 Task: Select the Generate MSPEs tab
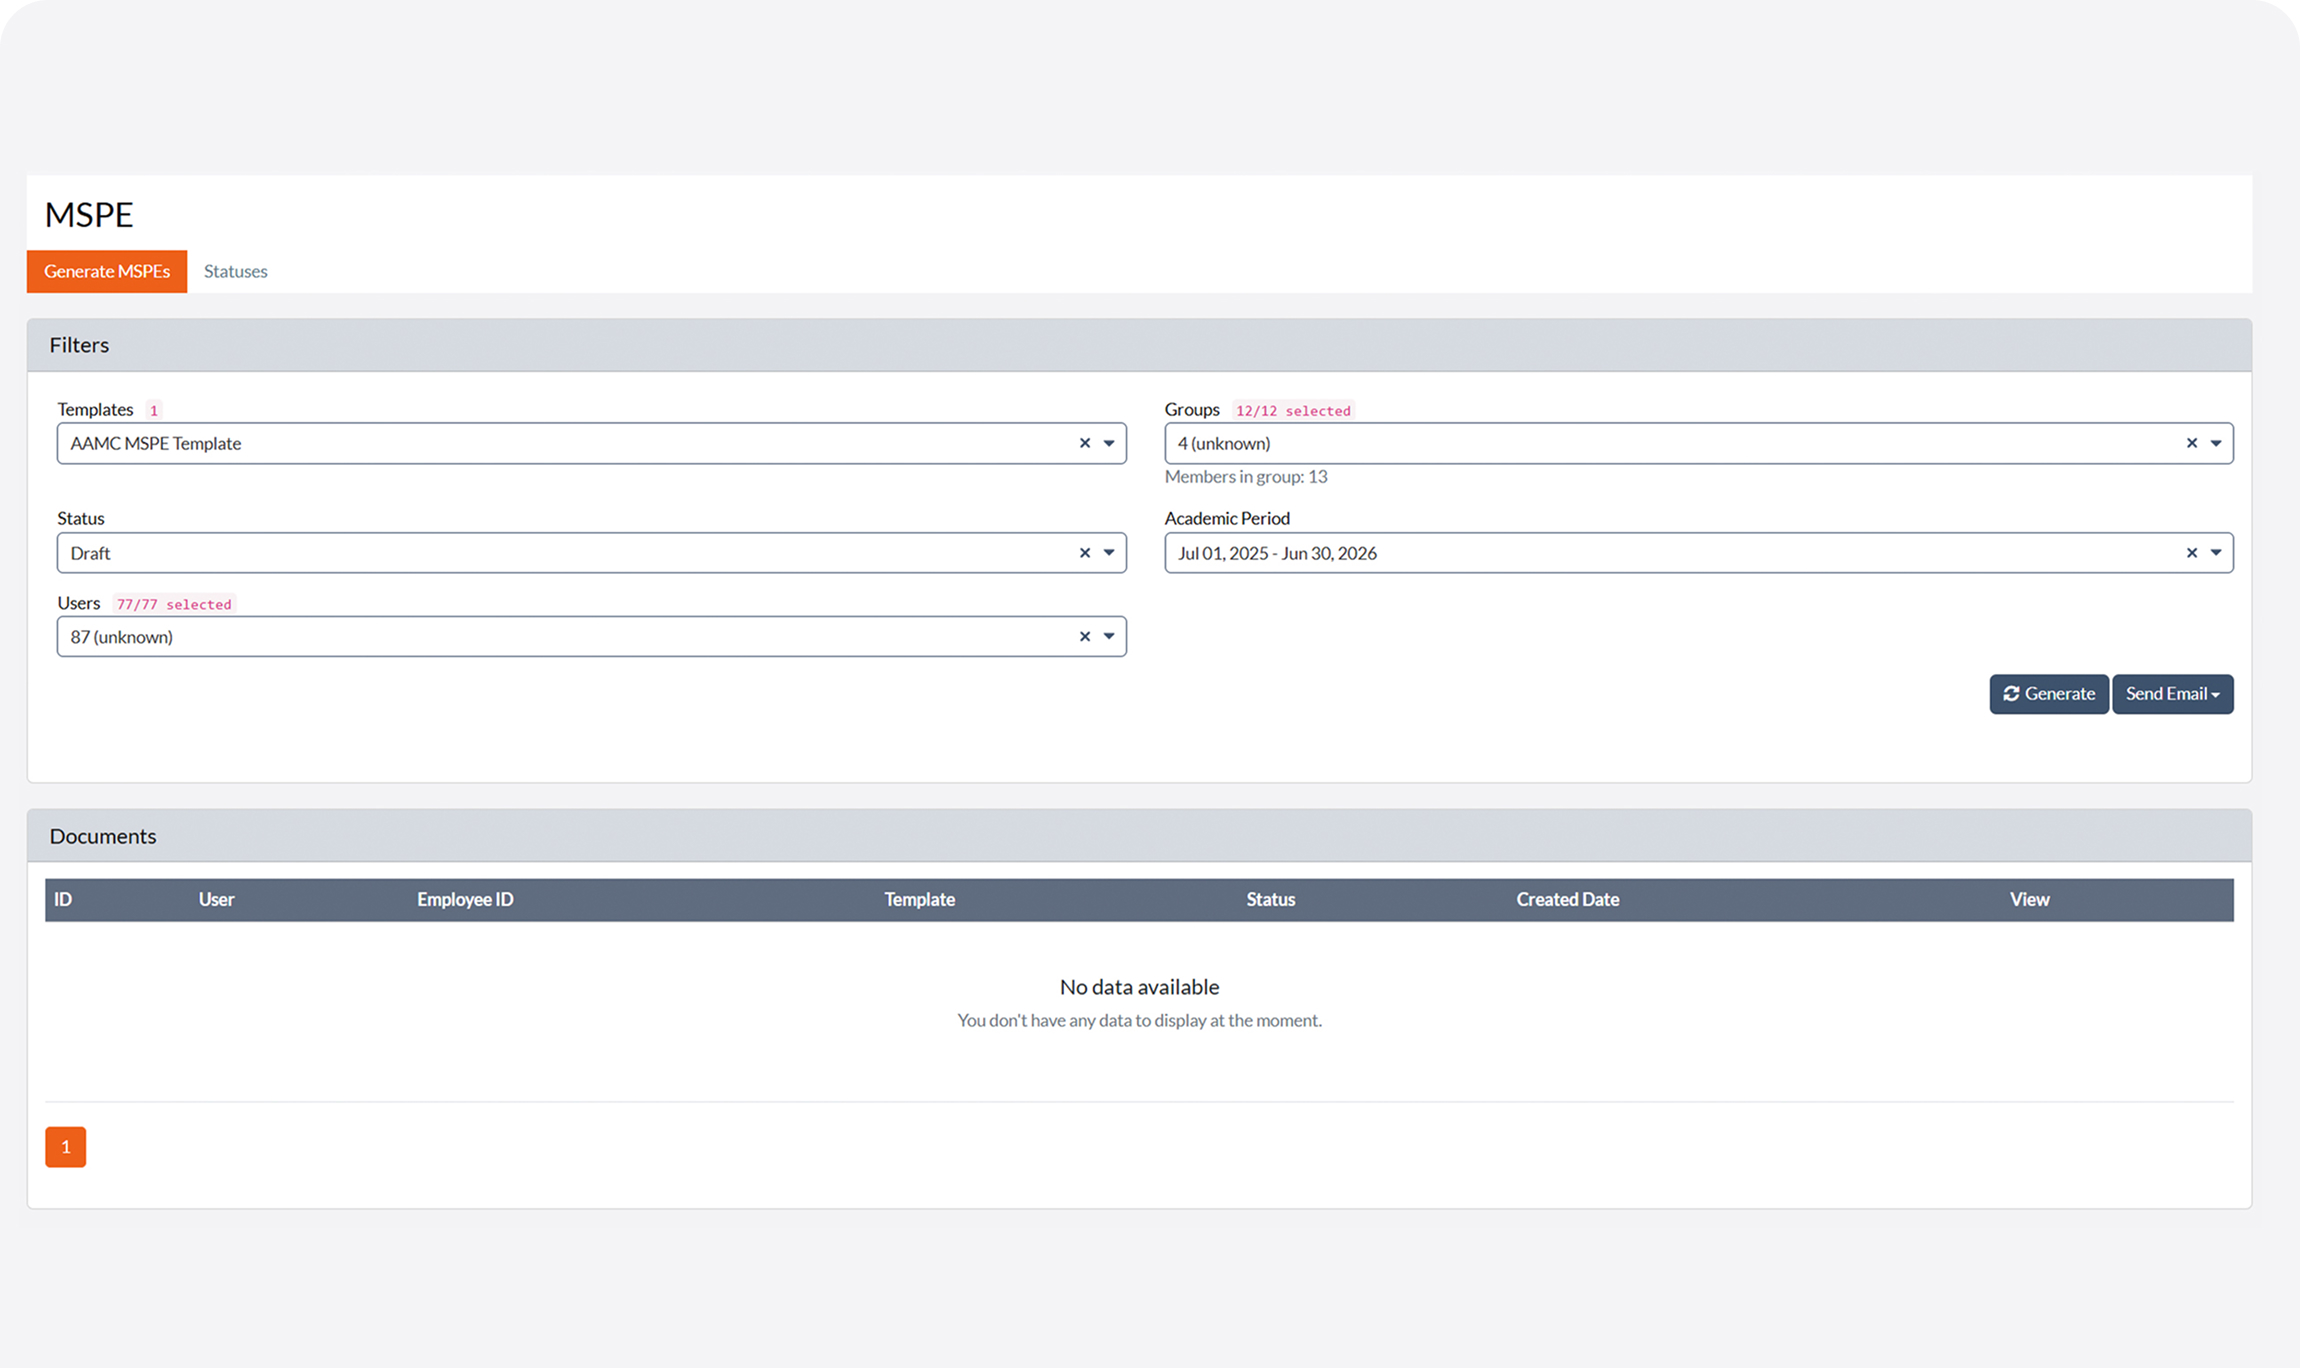click(x=107, y=271)
